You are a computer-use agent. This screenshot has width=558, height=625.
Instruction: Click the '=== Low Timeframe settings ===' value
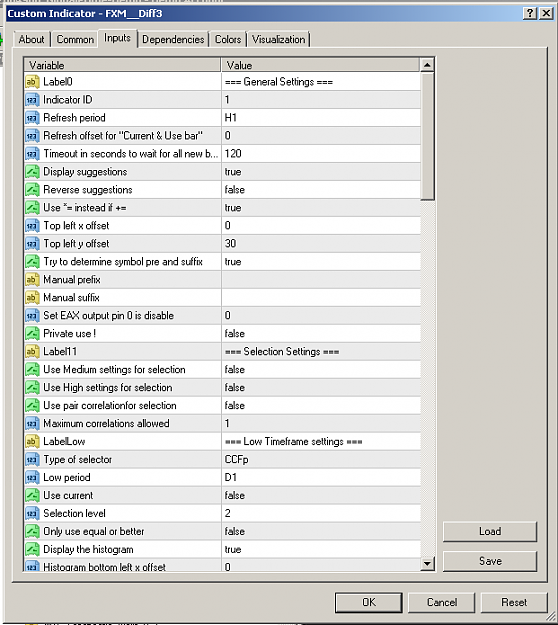click(294, 441)
